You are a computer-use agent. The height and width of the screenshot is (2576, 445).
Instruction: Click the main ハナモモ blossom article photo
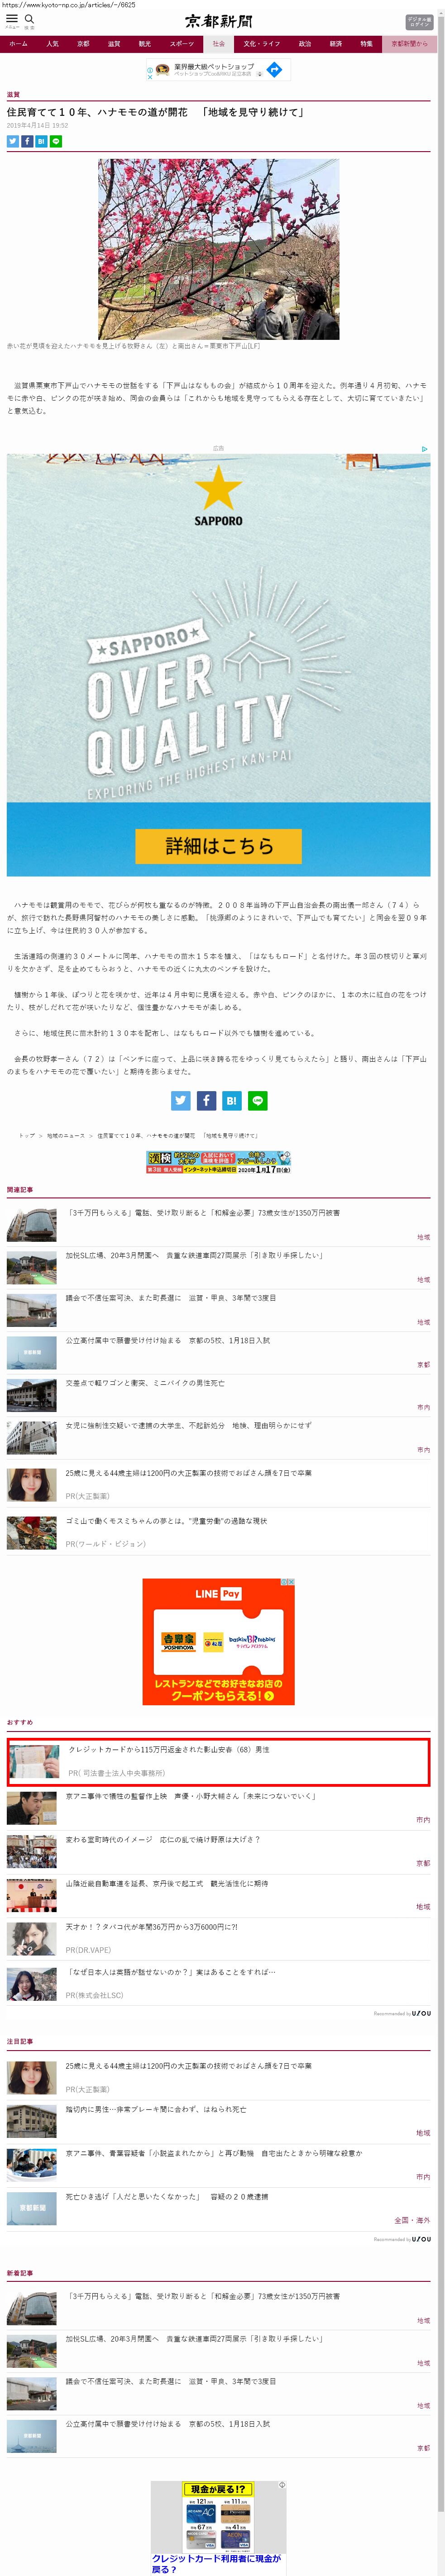(x=218, y=248)
